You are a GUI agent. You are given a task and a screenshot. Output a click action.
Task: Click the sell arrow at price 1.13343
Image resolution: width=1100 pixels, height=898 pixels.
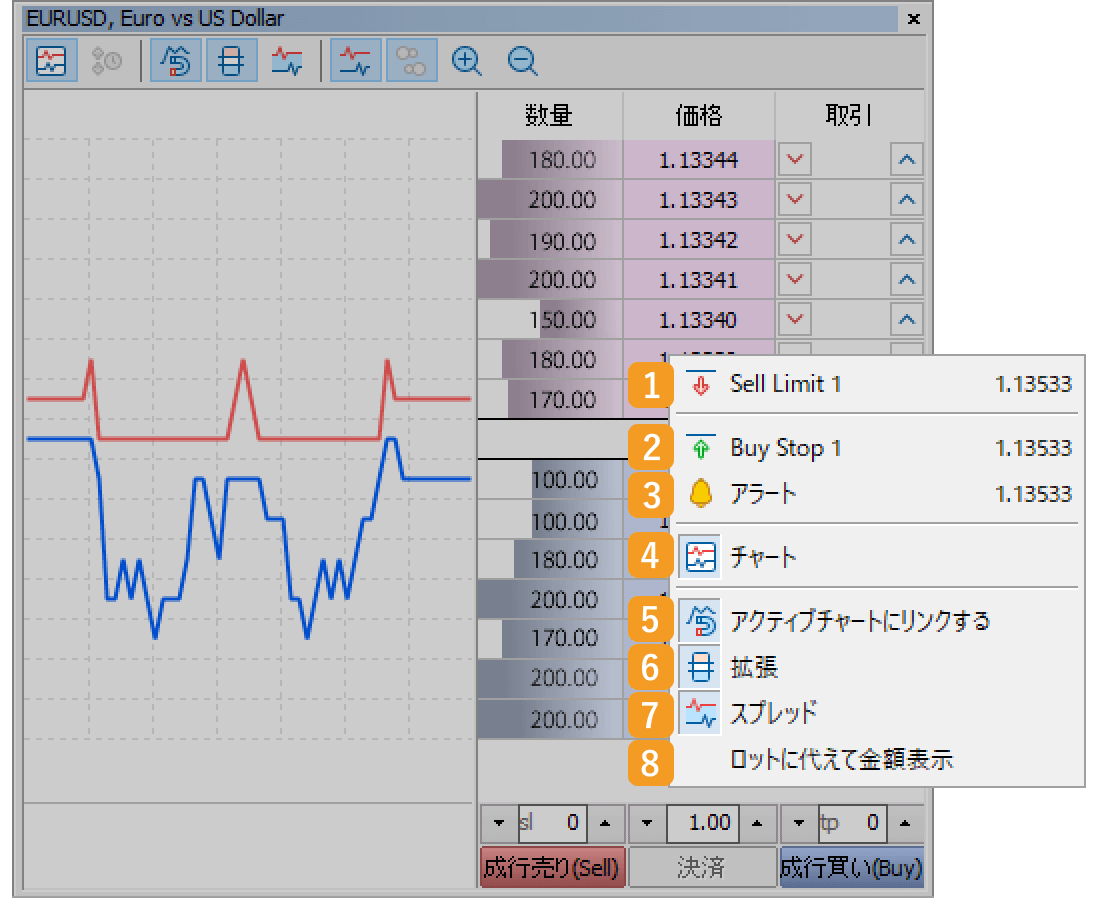point(794,199)
